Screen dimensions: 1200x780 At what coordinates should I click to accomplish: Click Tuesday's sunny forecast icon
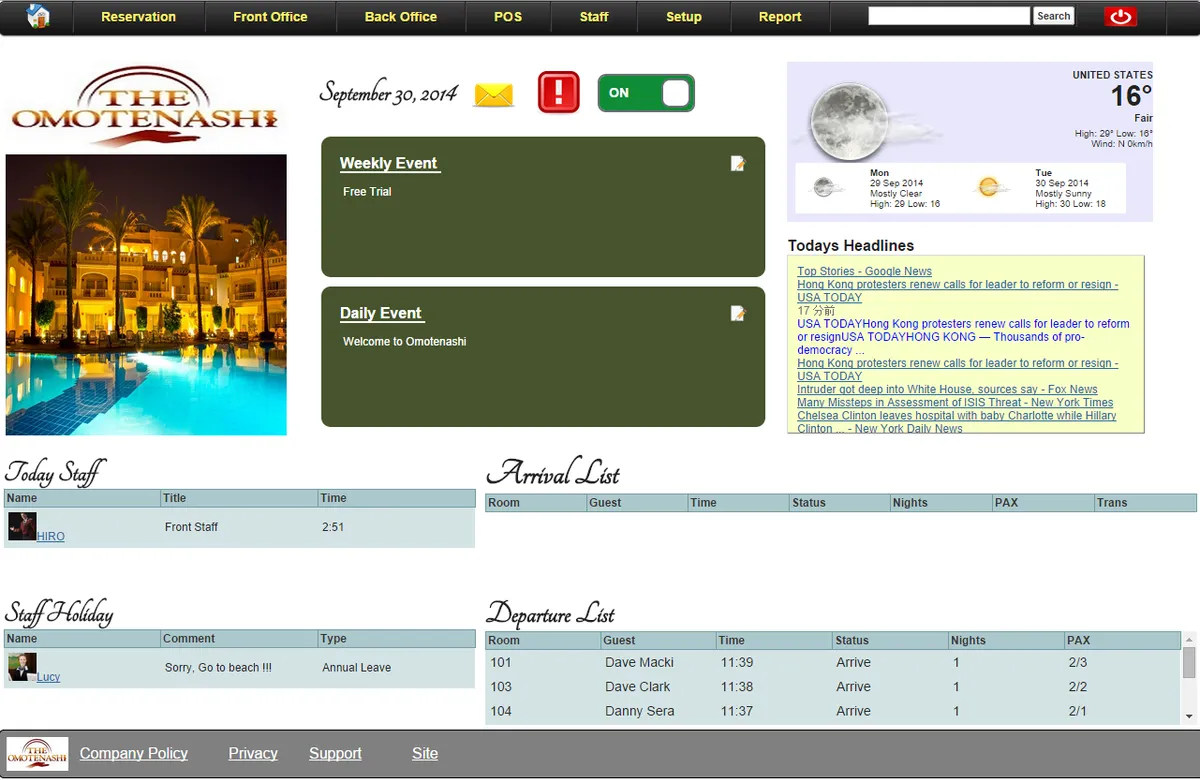(x=988, y=187)
